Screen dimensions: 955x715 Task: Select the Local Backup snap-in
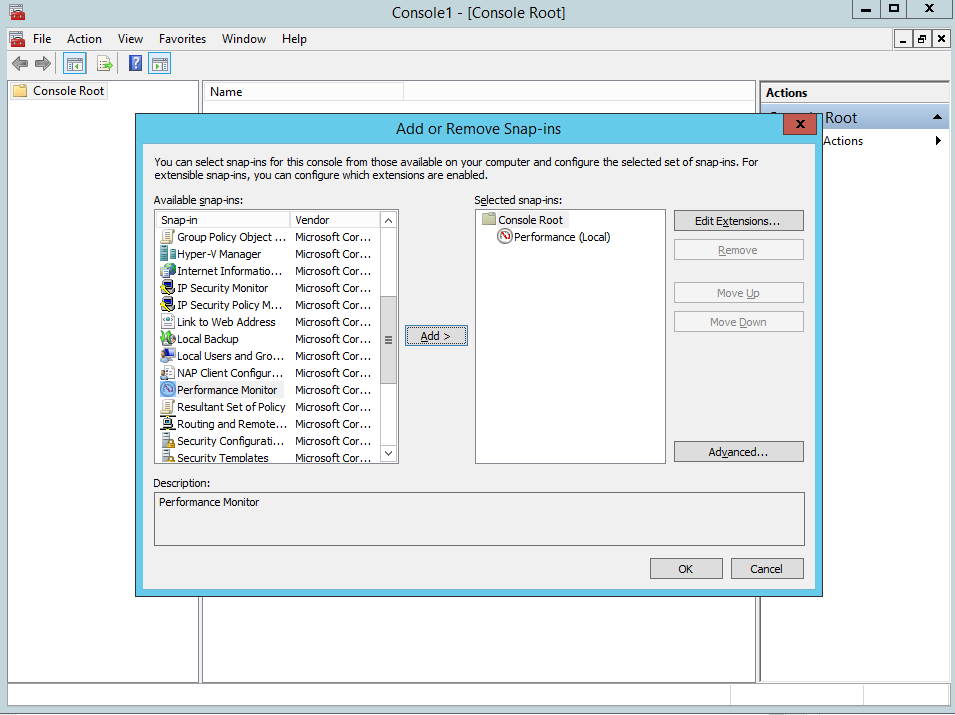207,339
